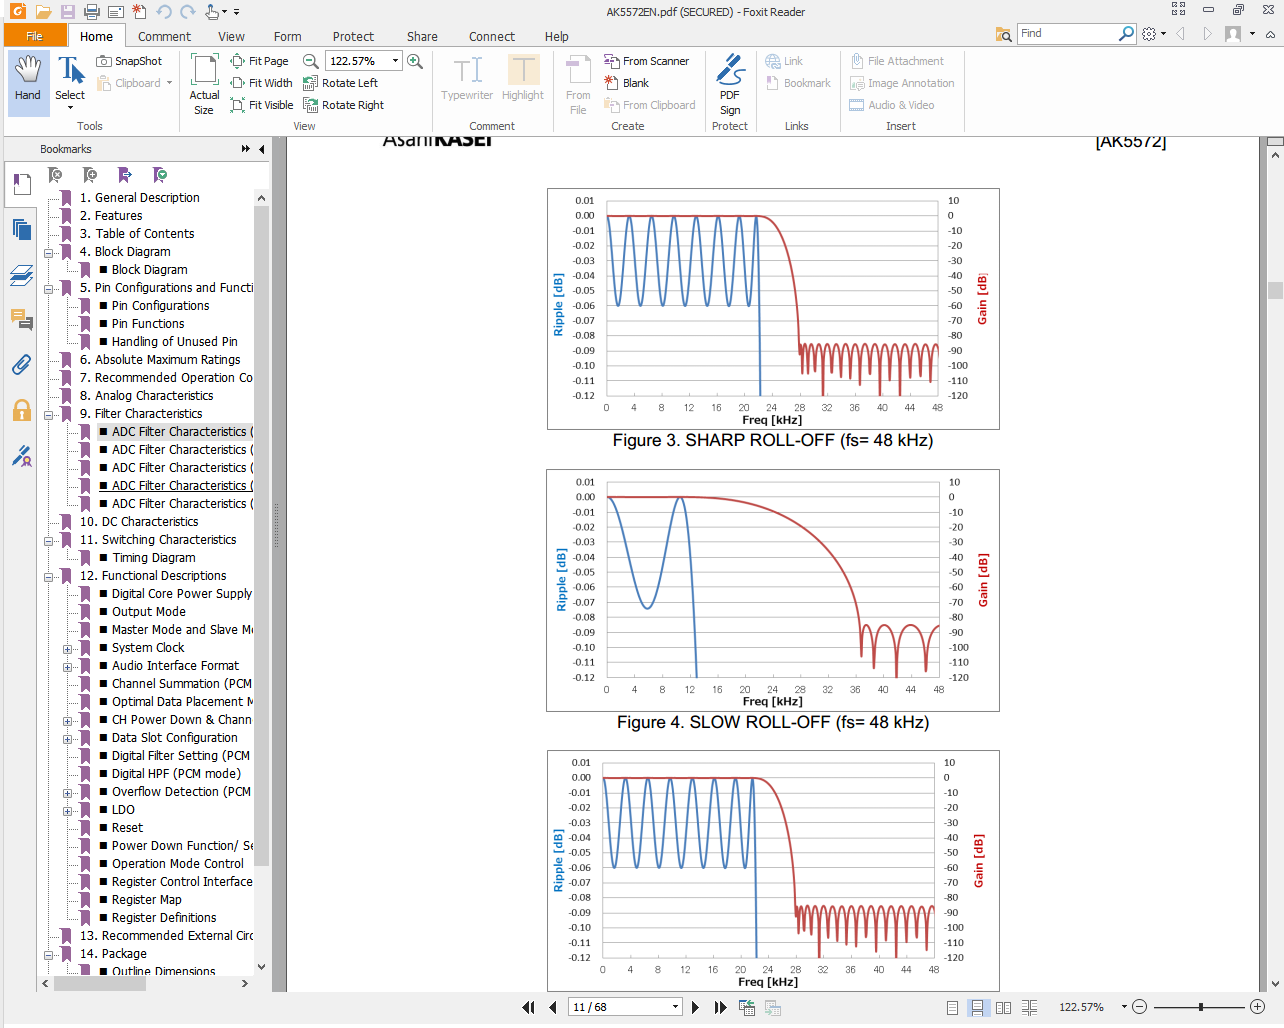Open the page number dropdown
1284x1028 pixels.
tap(676, 1007)
